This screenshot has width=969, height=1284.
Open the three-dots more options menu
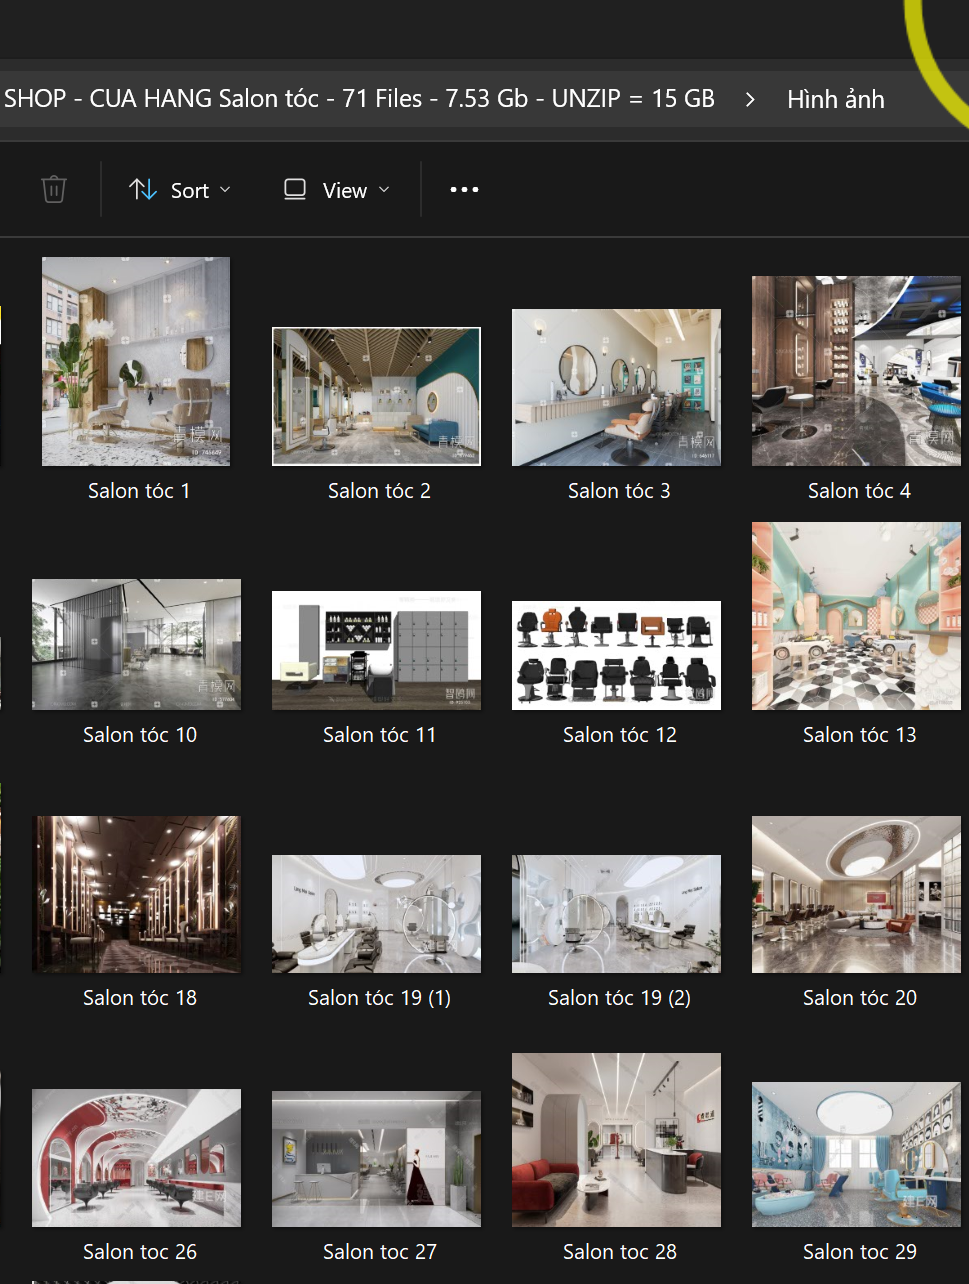(464, 190)
